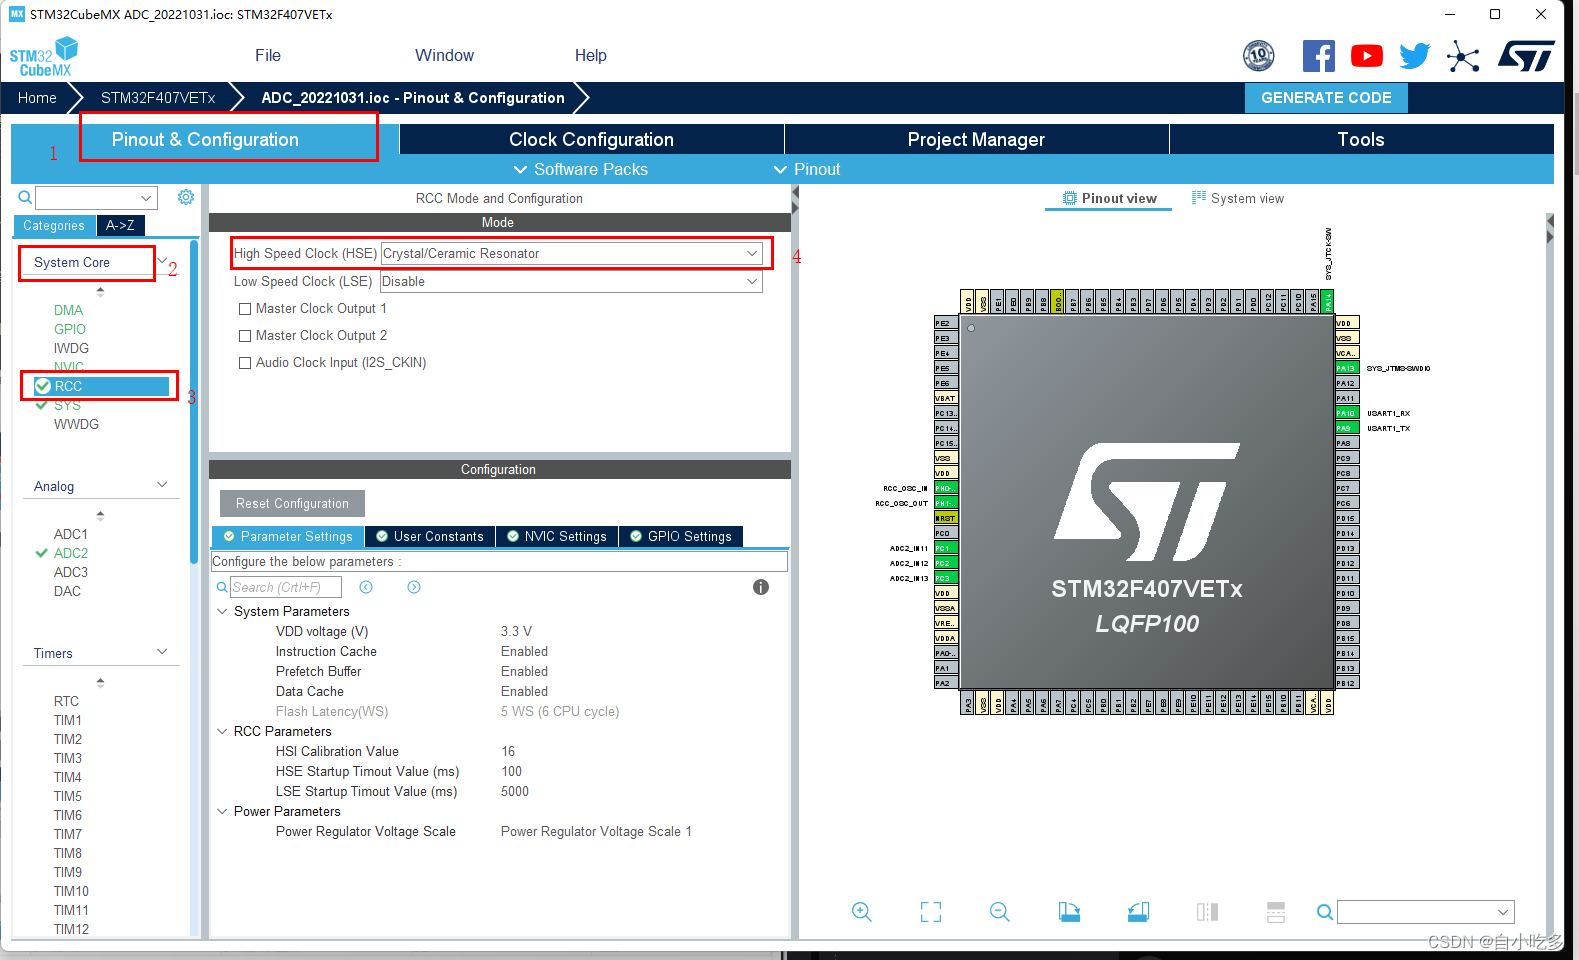Rotate the chip clockwise
1579x960 pixels.
[1069, 912]
